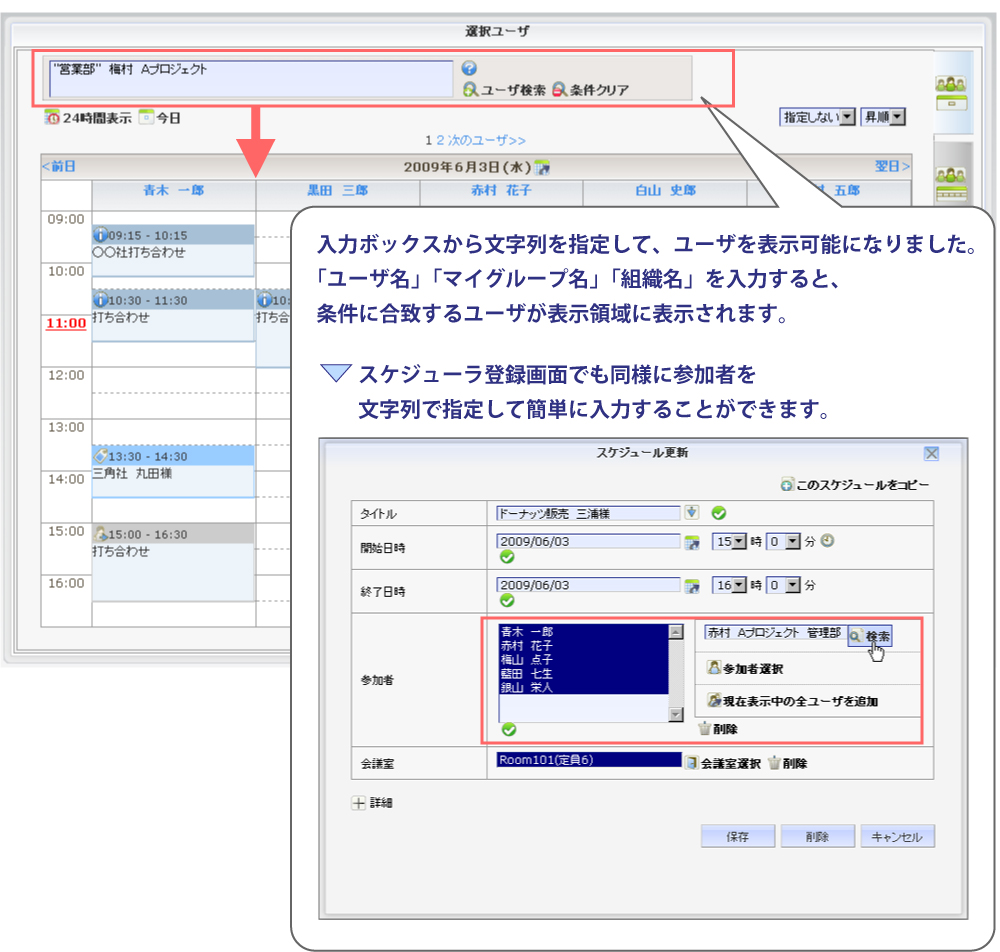The image size is (1000, 952).
Task: Go to next day with 翌日>
Action: (x=892, y=166)
